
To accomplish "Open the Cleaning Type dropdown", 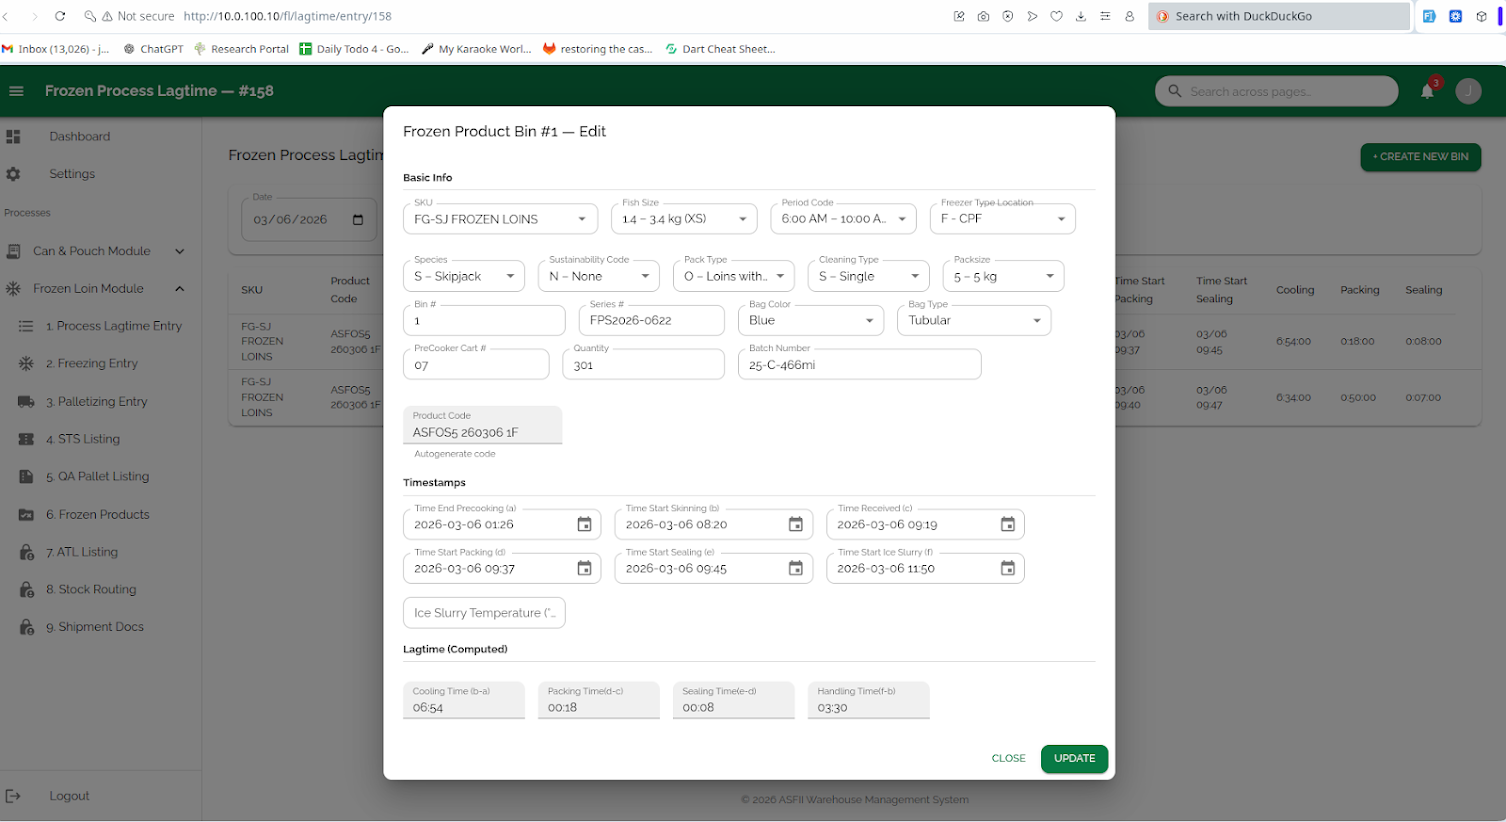I will pos(869,276).
